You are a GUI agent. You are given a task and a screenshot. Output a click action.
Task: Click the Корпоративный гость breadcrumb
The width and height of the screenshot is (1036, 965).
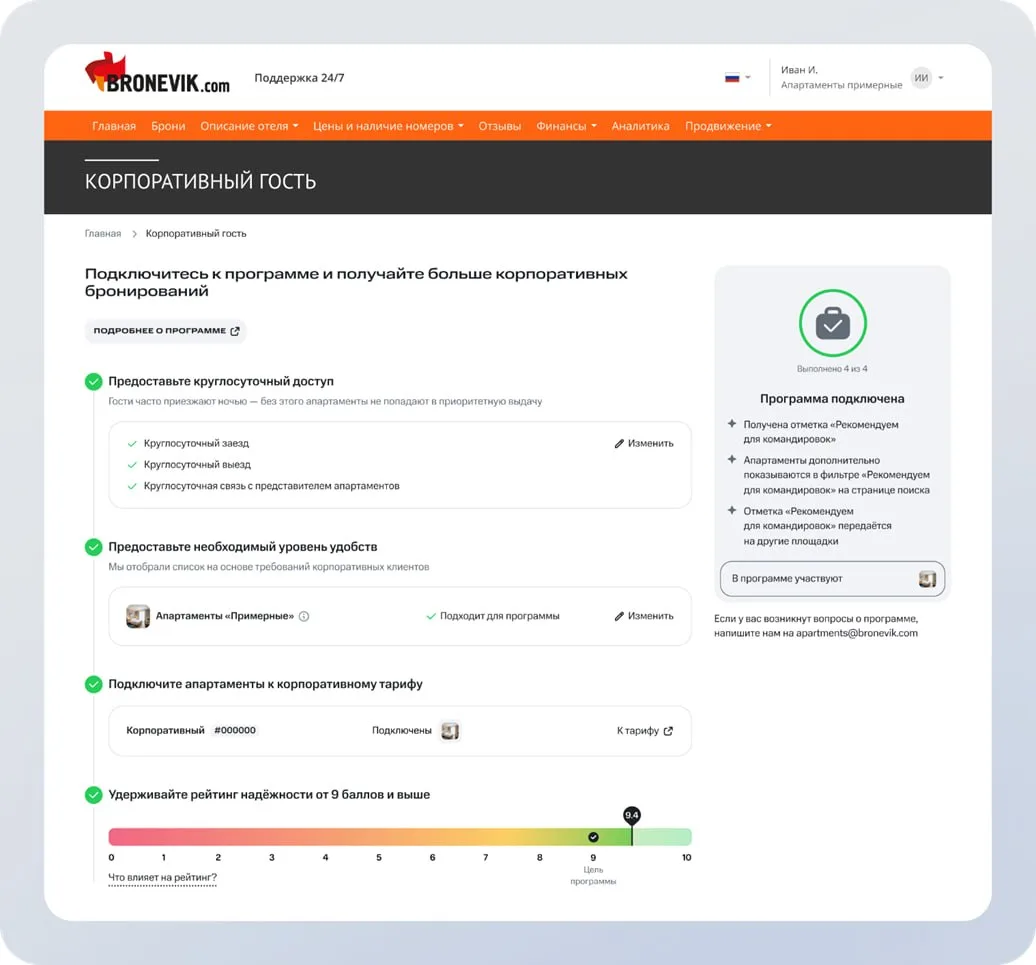[196, 234]
